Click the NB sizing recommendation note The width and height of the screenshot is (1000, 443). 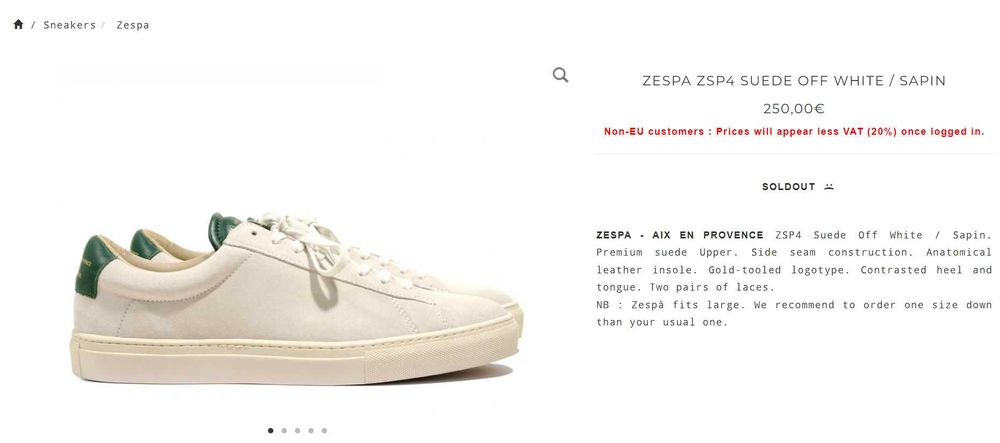(794, 313)
